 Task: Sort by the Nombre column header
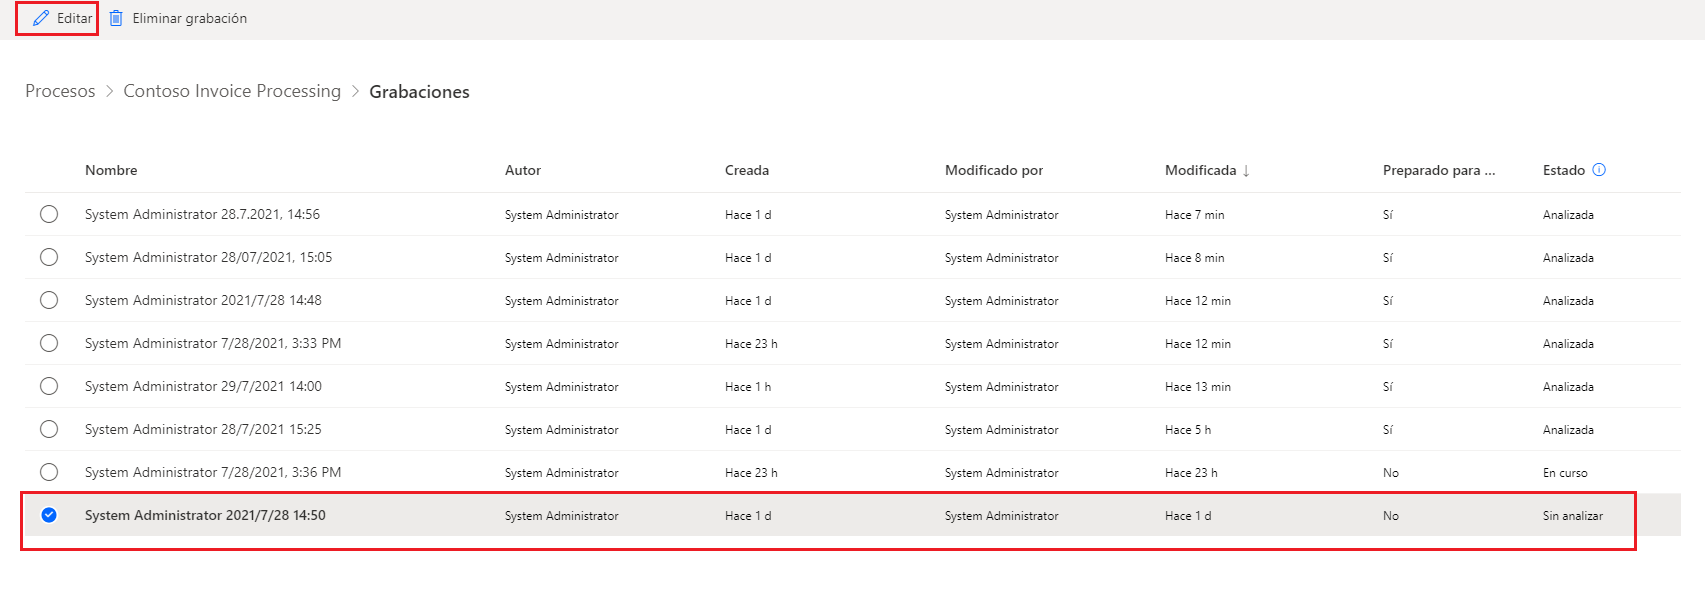pos(111,170)
